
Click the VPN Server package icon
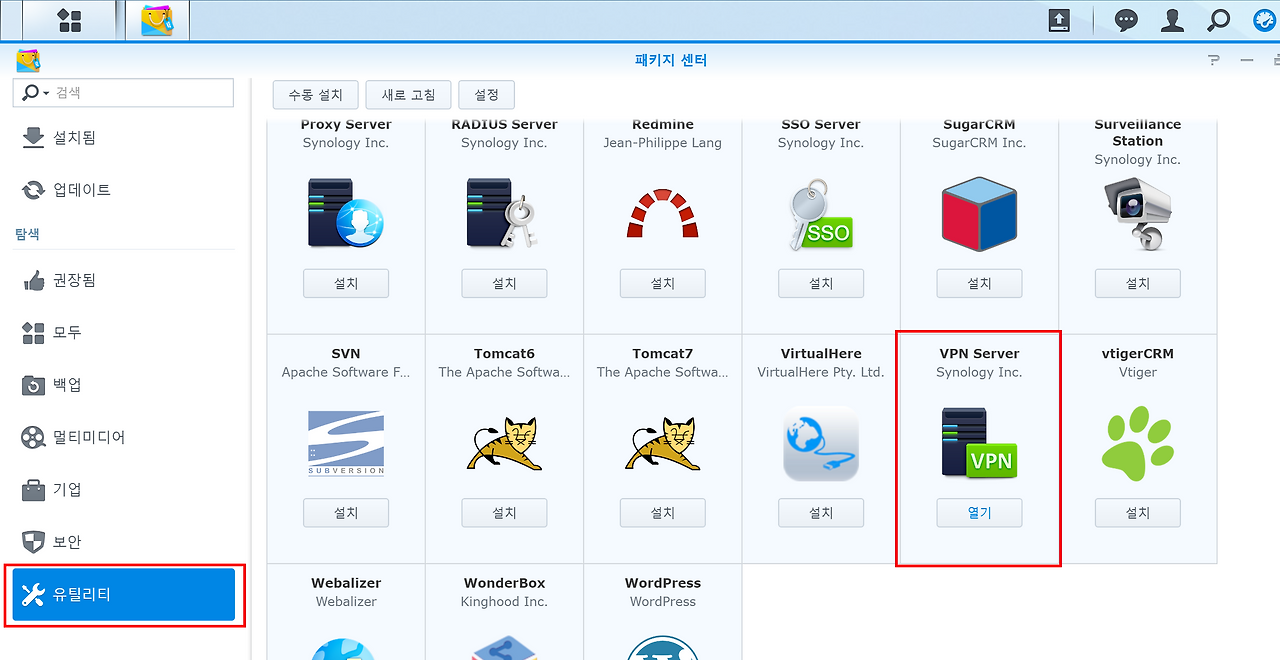coord(979,442)
